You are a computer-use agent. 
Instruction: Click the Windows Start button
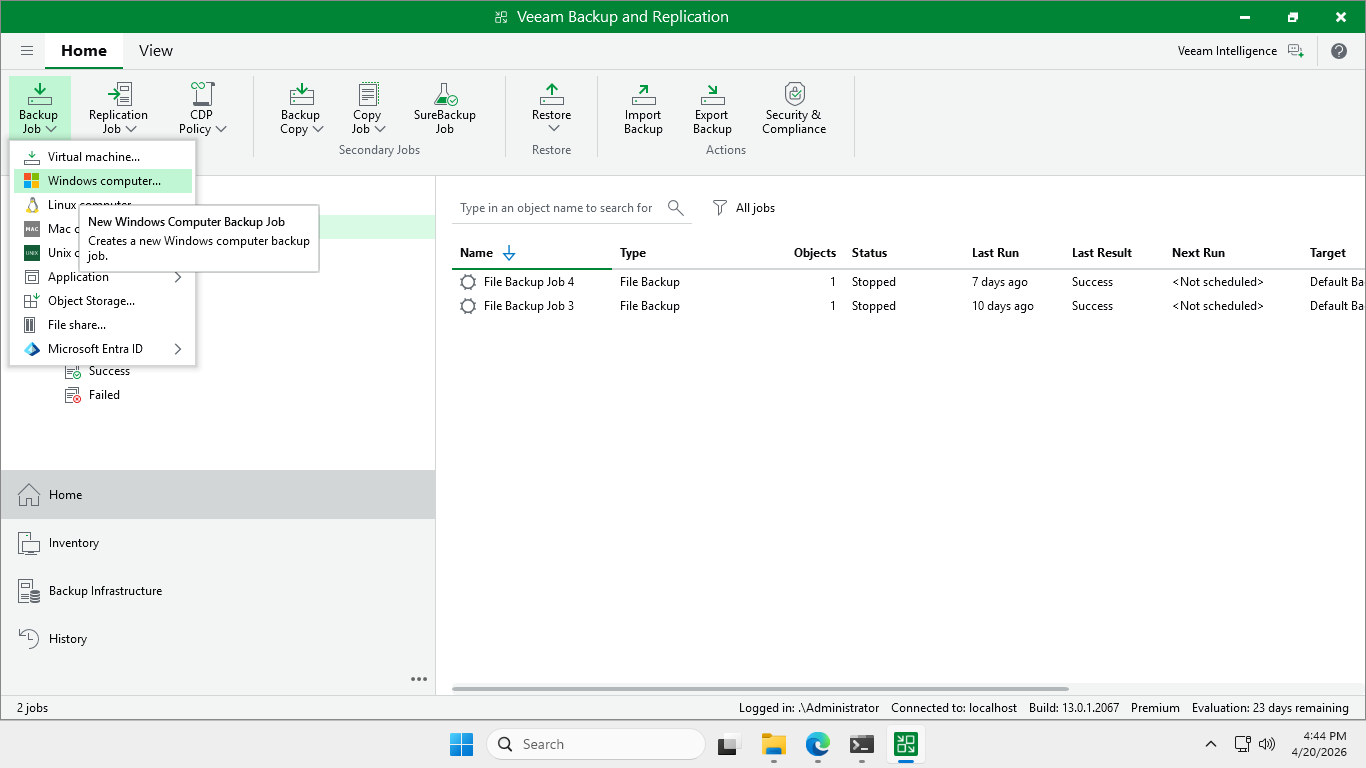pos(461,744)
